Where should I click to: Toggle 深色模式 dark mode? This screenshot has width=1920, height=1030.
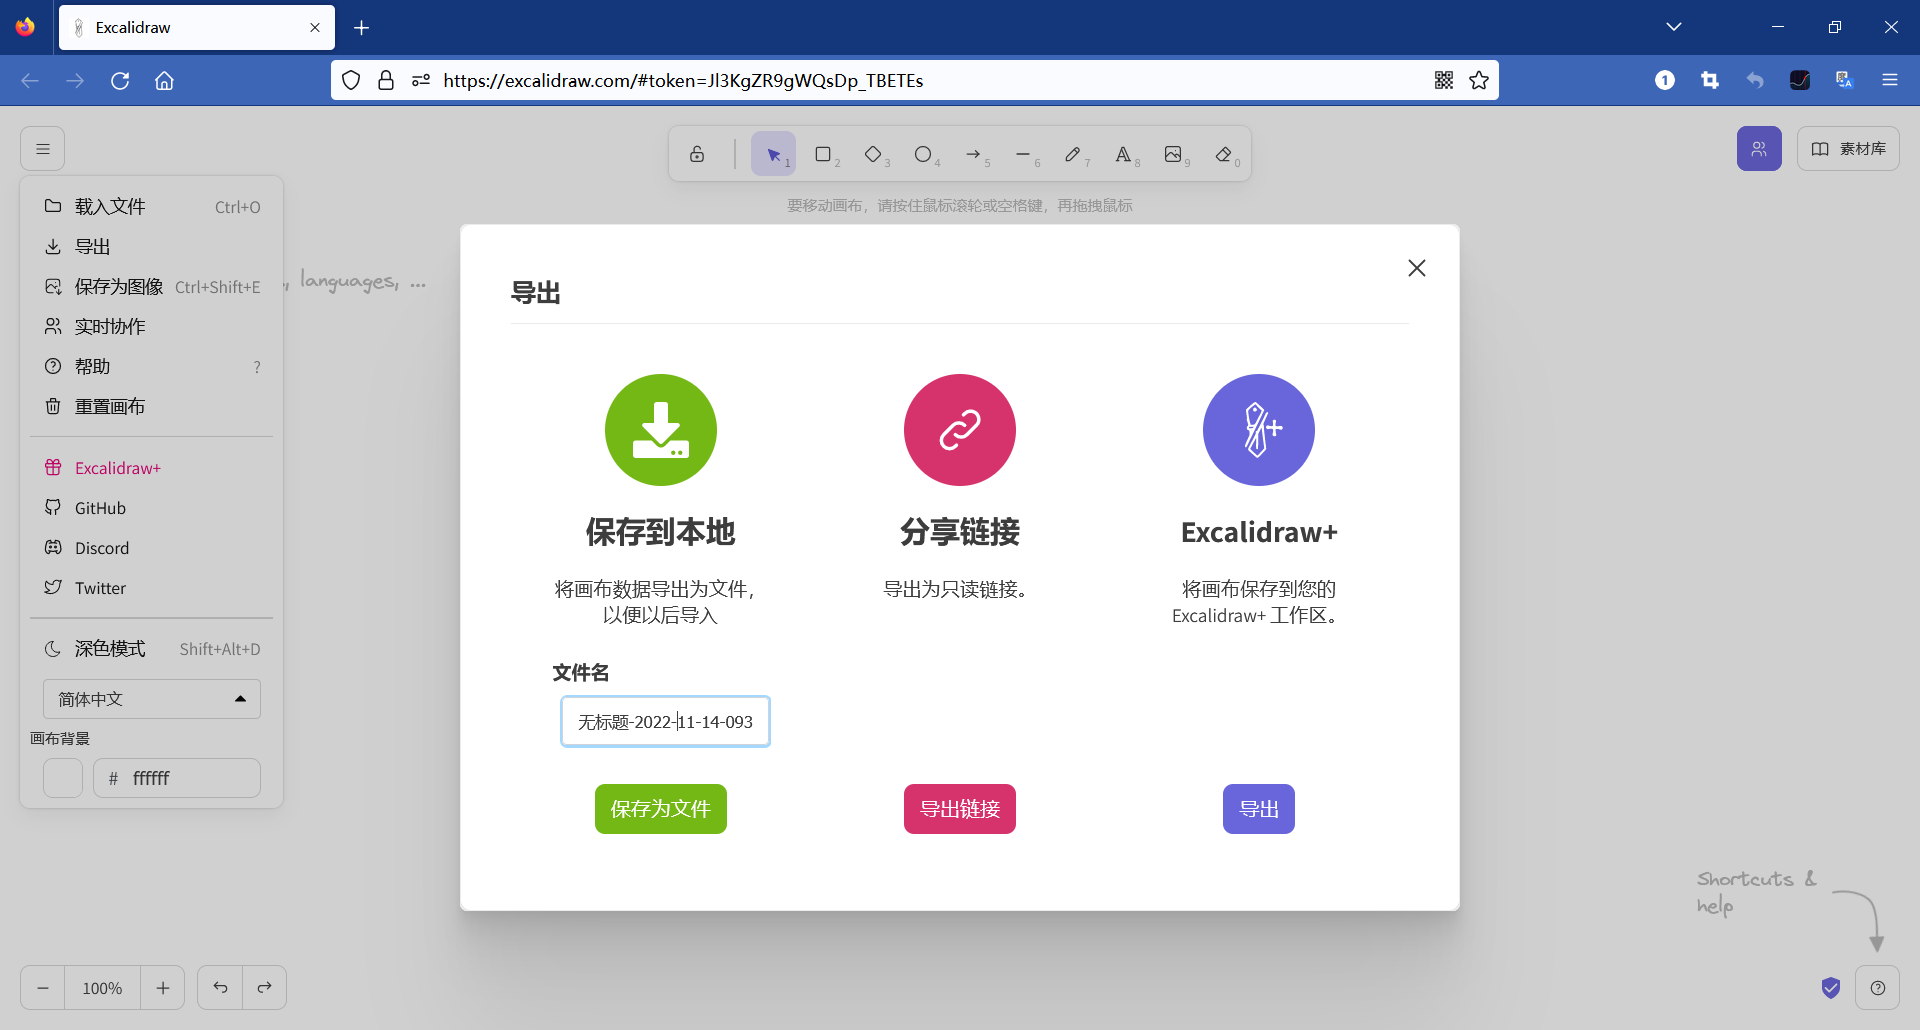pyautogui.click(x=152, y=649)
